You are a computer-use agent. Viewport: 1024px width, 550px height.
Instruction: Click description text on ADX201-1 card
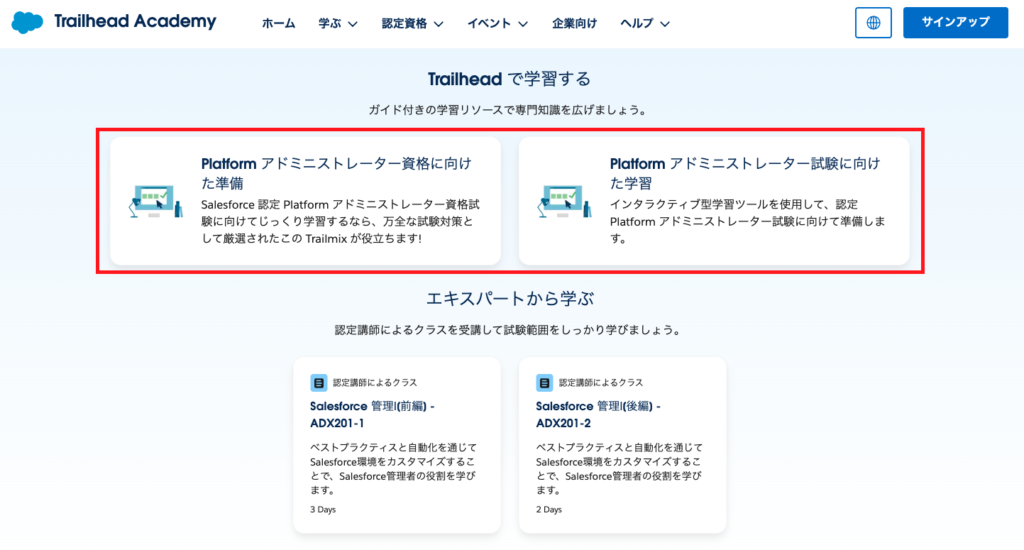pos(393,469)
